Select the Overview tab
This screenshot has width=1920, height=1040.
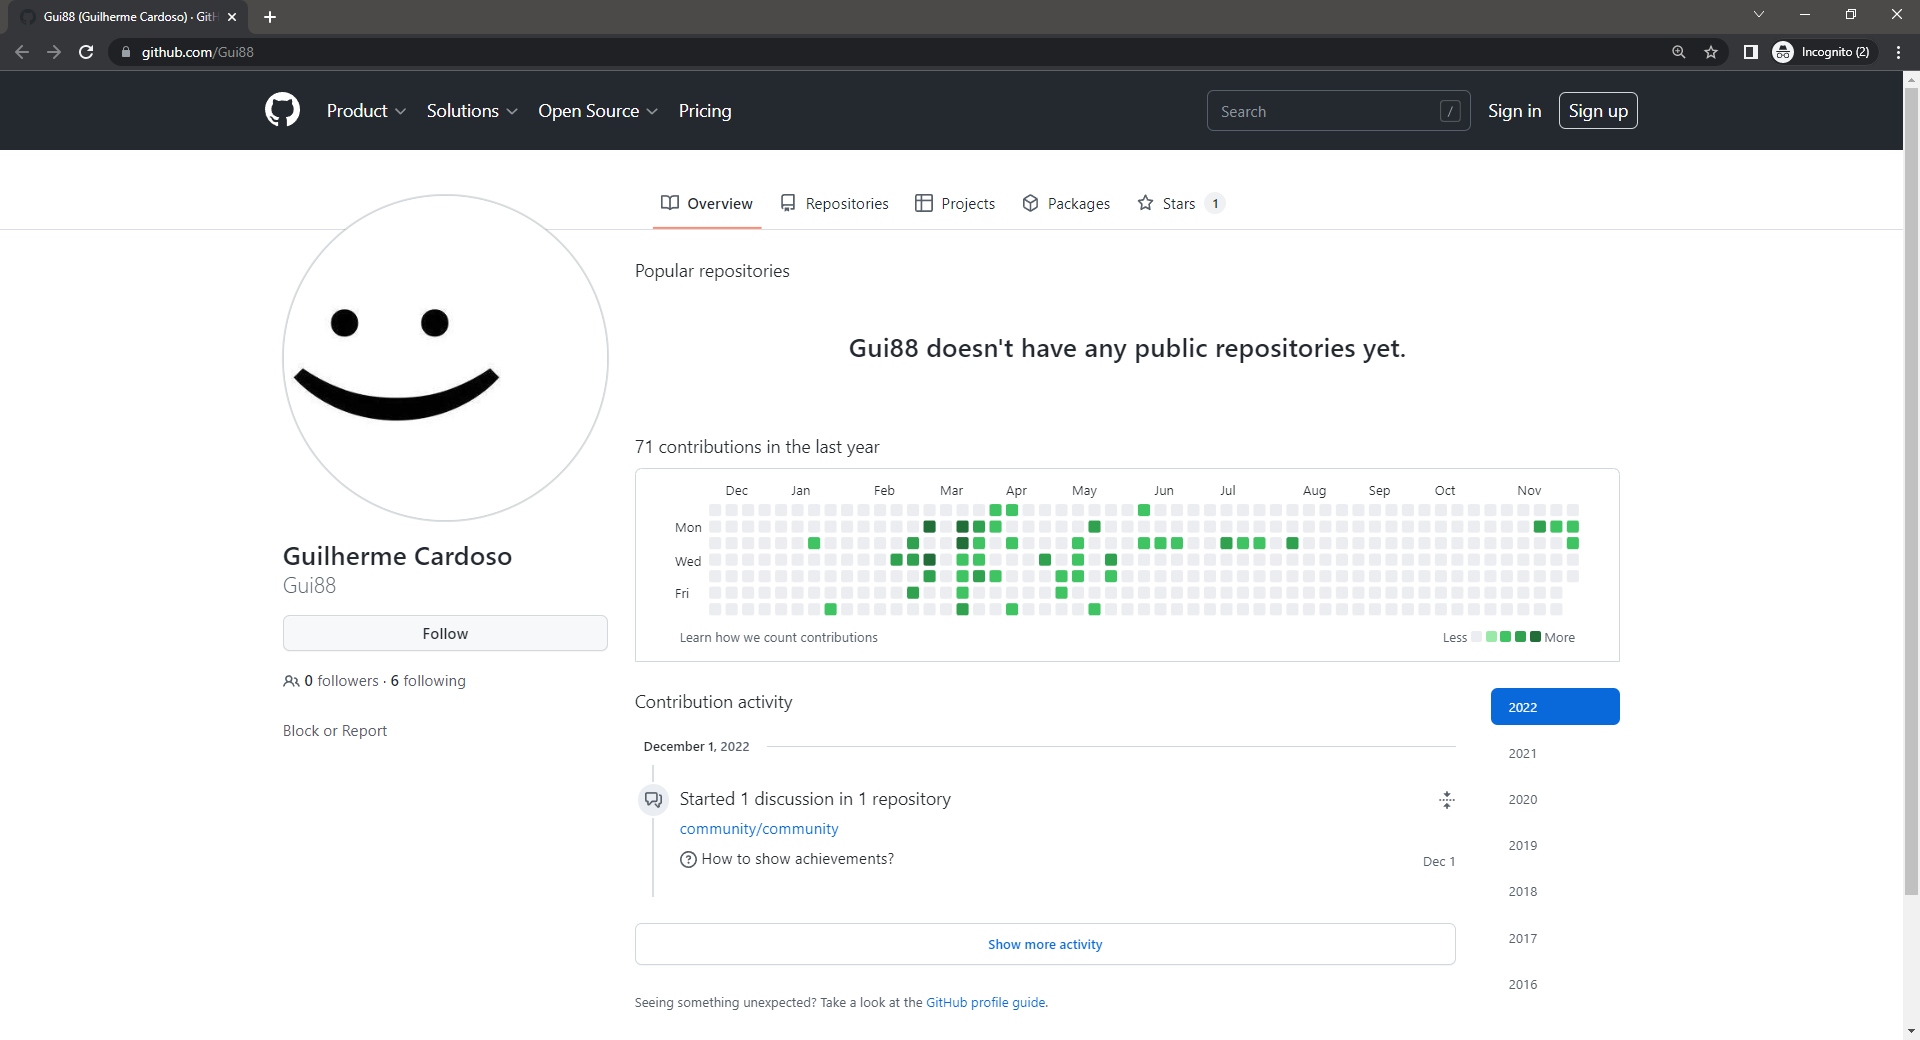click(707, 203)
